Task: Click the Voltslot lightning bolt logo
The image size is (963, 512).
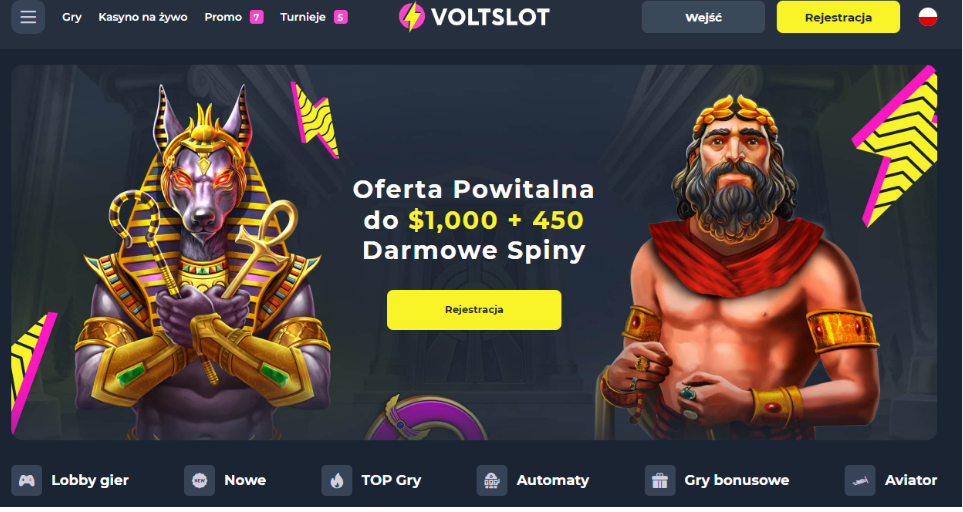Action: (411, 17)
